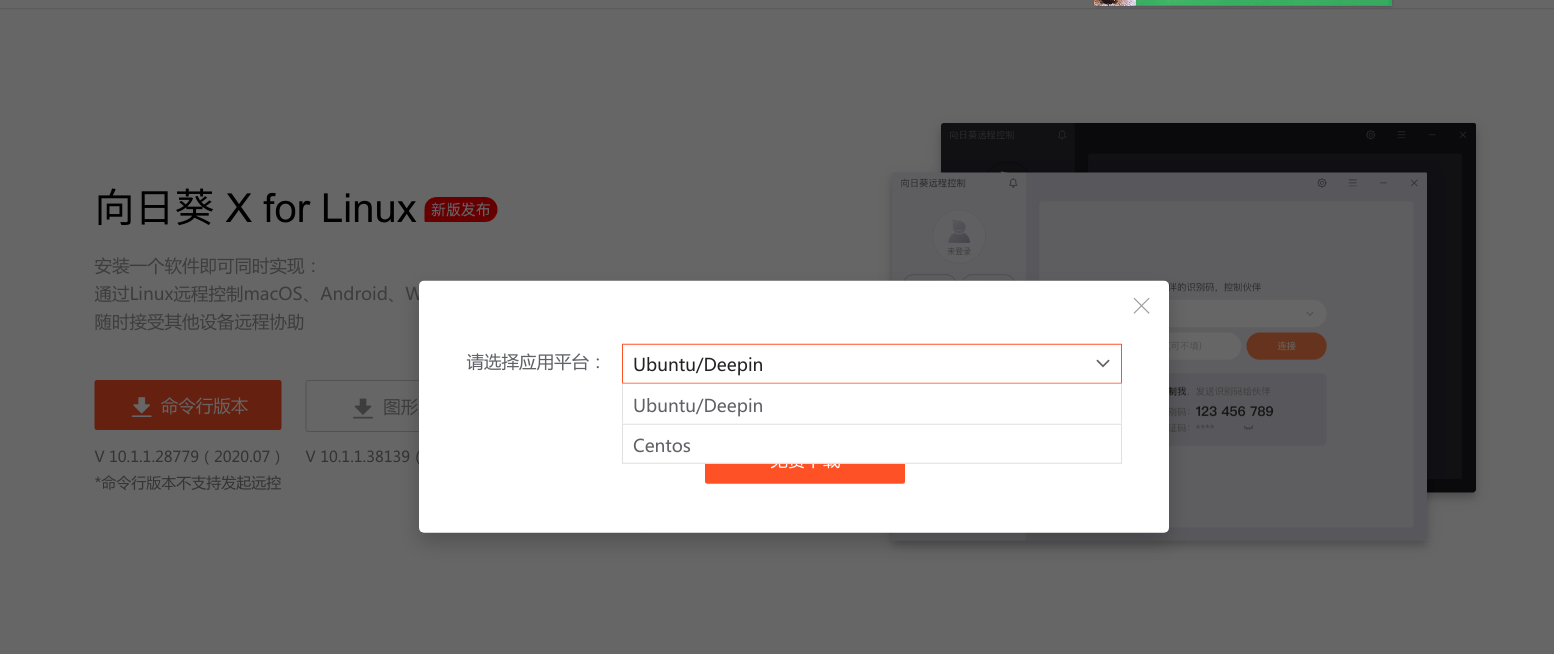This screenshot has height=654, width=1554.
Task: Click the orange download button in the dialog
Action: tap(804, 473)
